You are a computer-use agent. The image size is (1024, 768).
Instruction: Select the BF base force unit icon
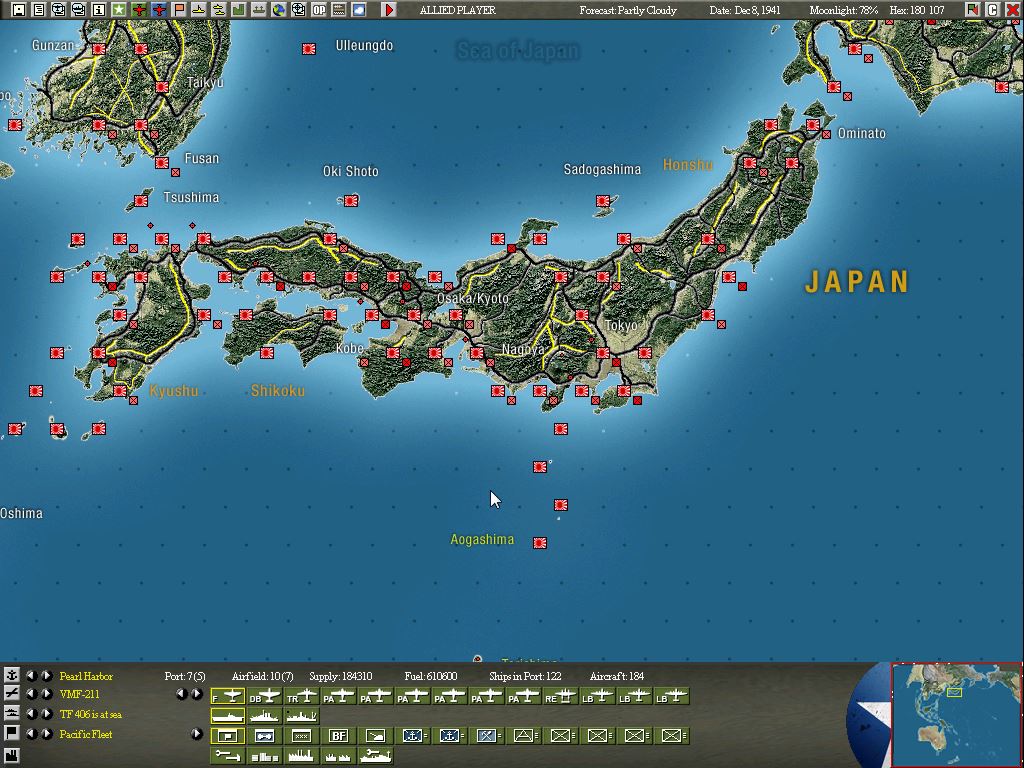pos(338,736)
